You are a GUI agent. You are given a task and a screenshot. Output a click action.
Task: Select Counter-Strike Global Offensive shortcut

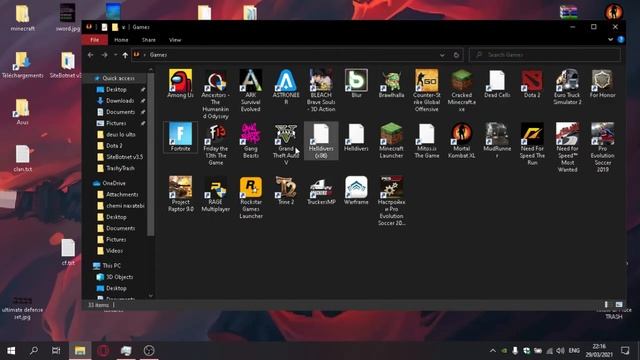(427, 90)
